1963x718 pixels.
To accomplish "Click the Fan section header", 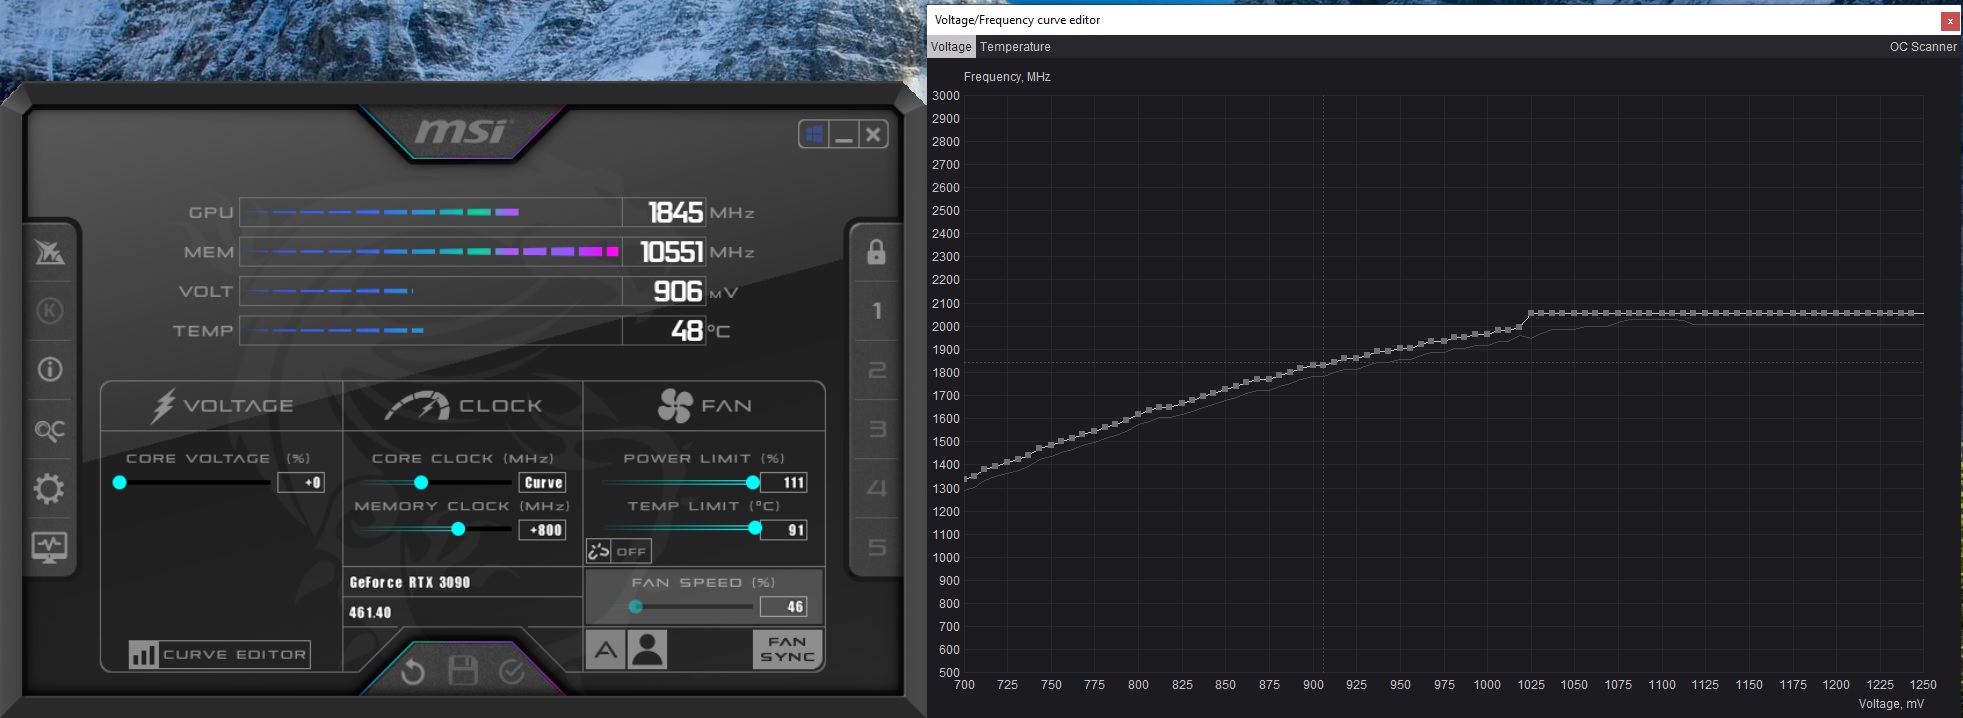I will tap(704, 406).
